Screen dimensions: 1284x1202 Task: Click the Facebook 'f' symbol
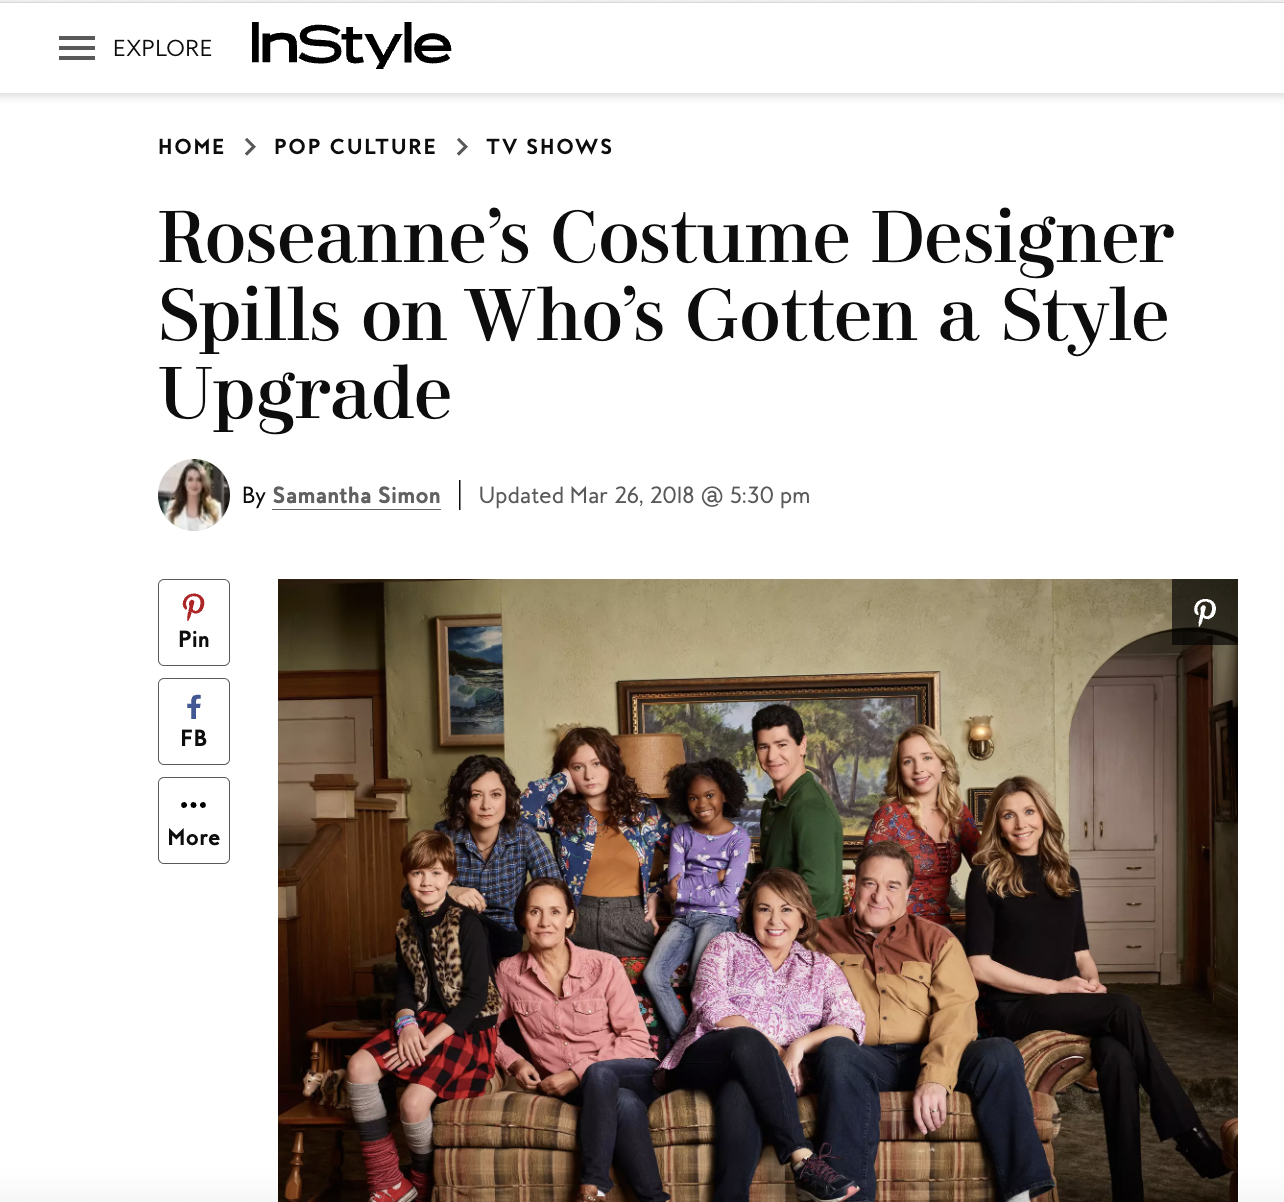pos(193,707)
